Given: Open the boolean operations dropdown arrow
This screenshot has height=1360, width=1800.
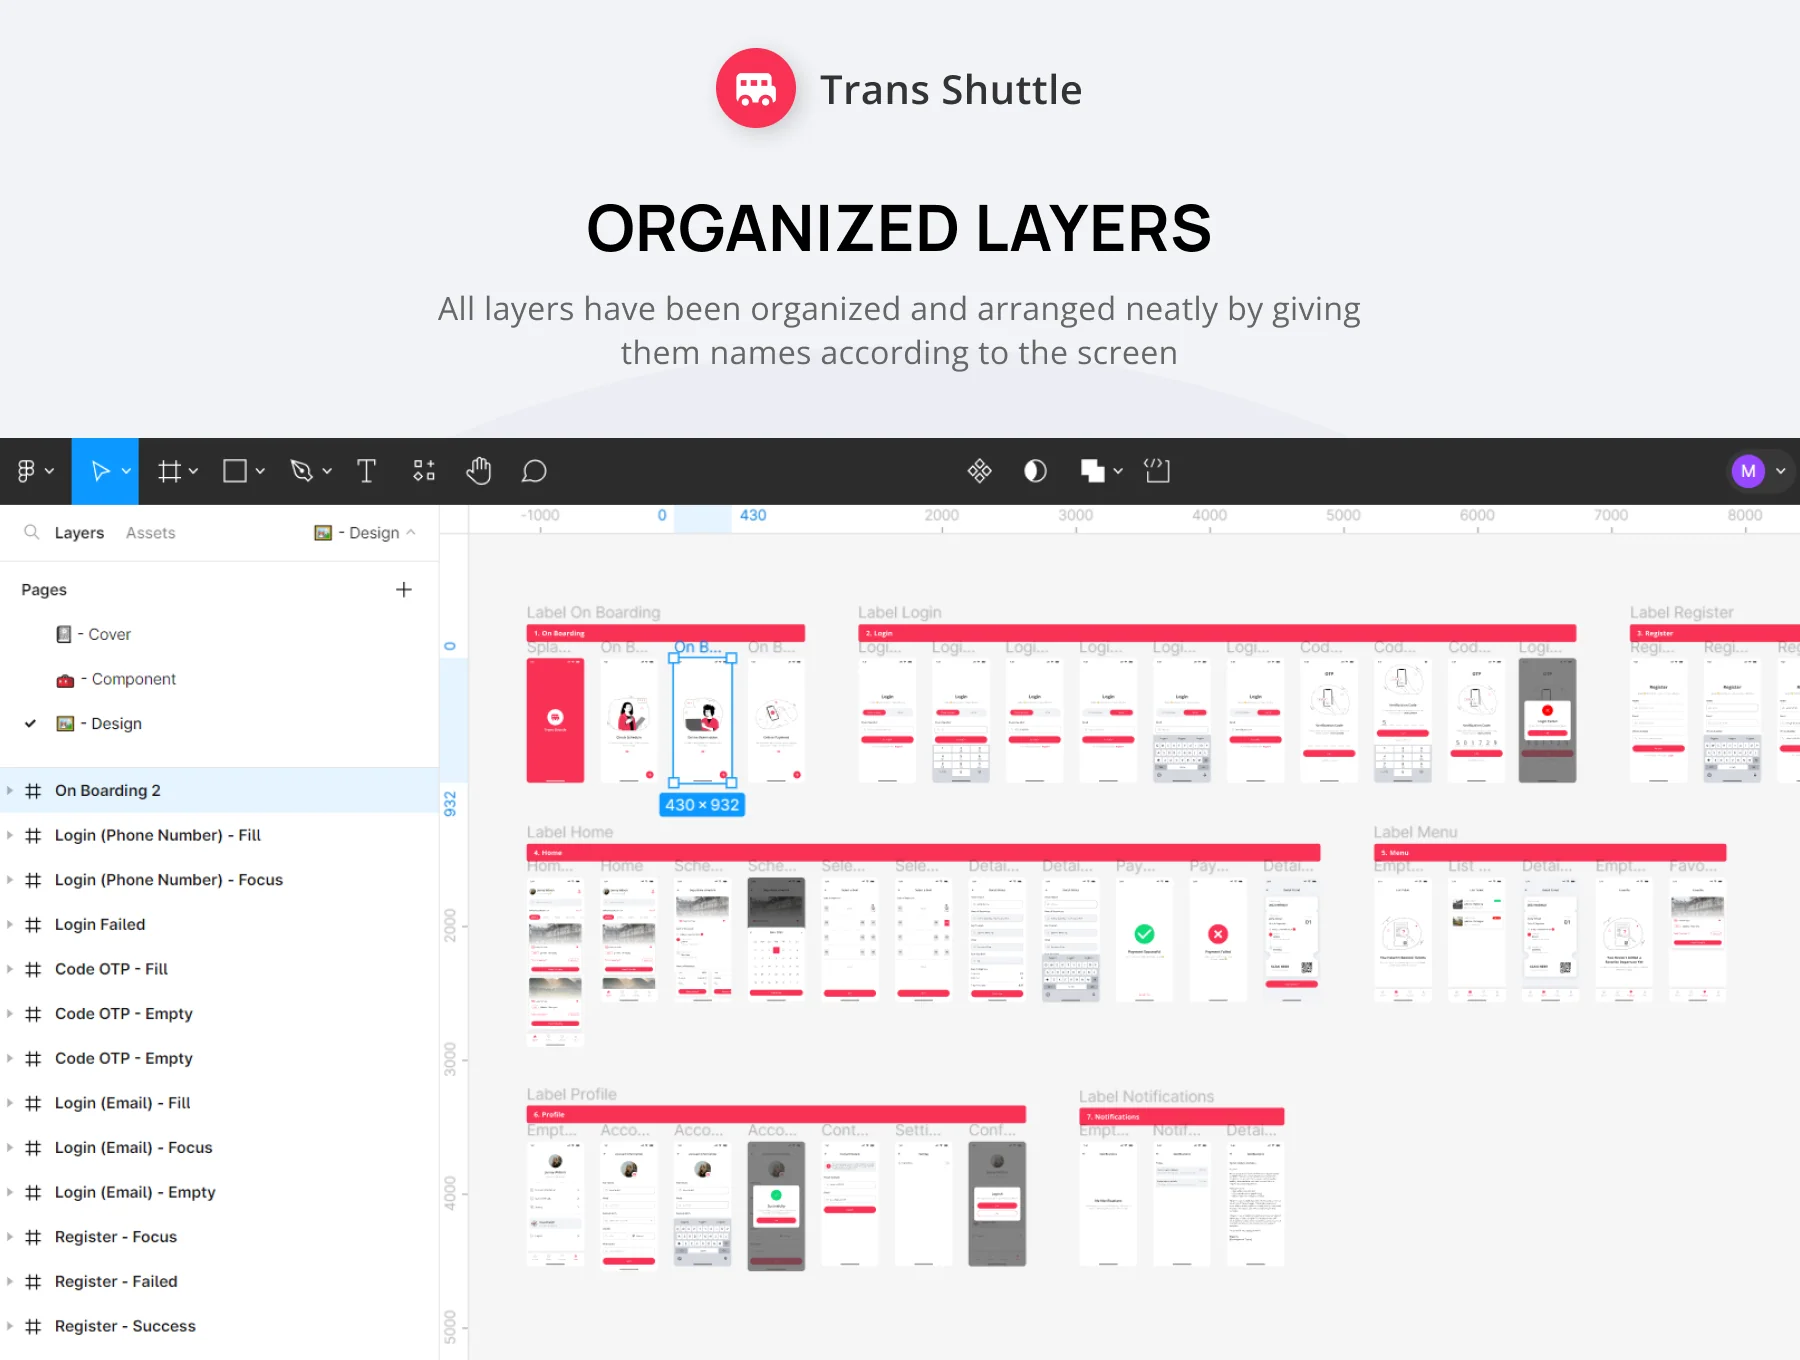Looking at the screenshot, I should 1118,471.
